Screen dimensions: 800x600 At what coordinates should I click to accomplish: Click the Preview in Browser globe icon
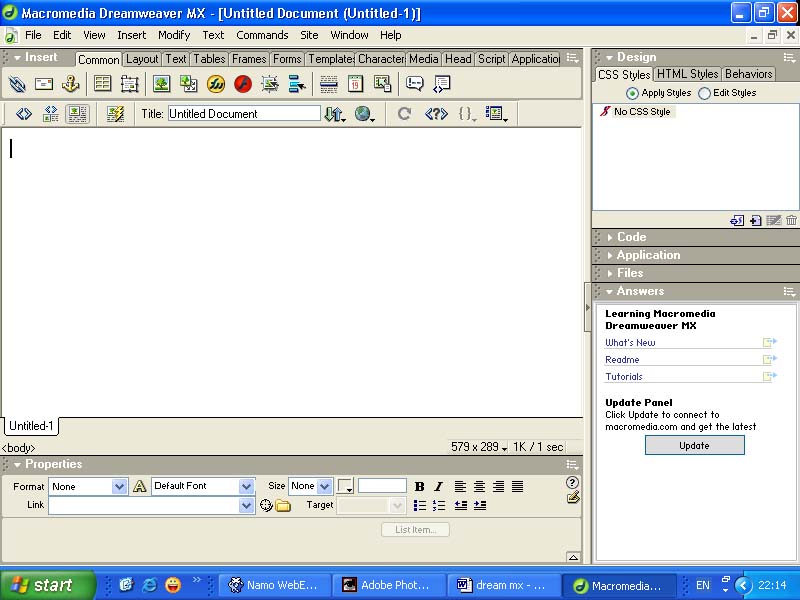(360, 113)
